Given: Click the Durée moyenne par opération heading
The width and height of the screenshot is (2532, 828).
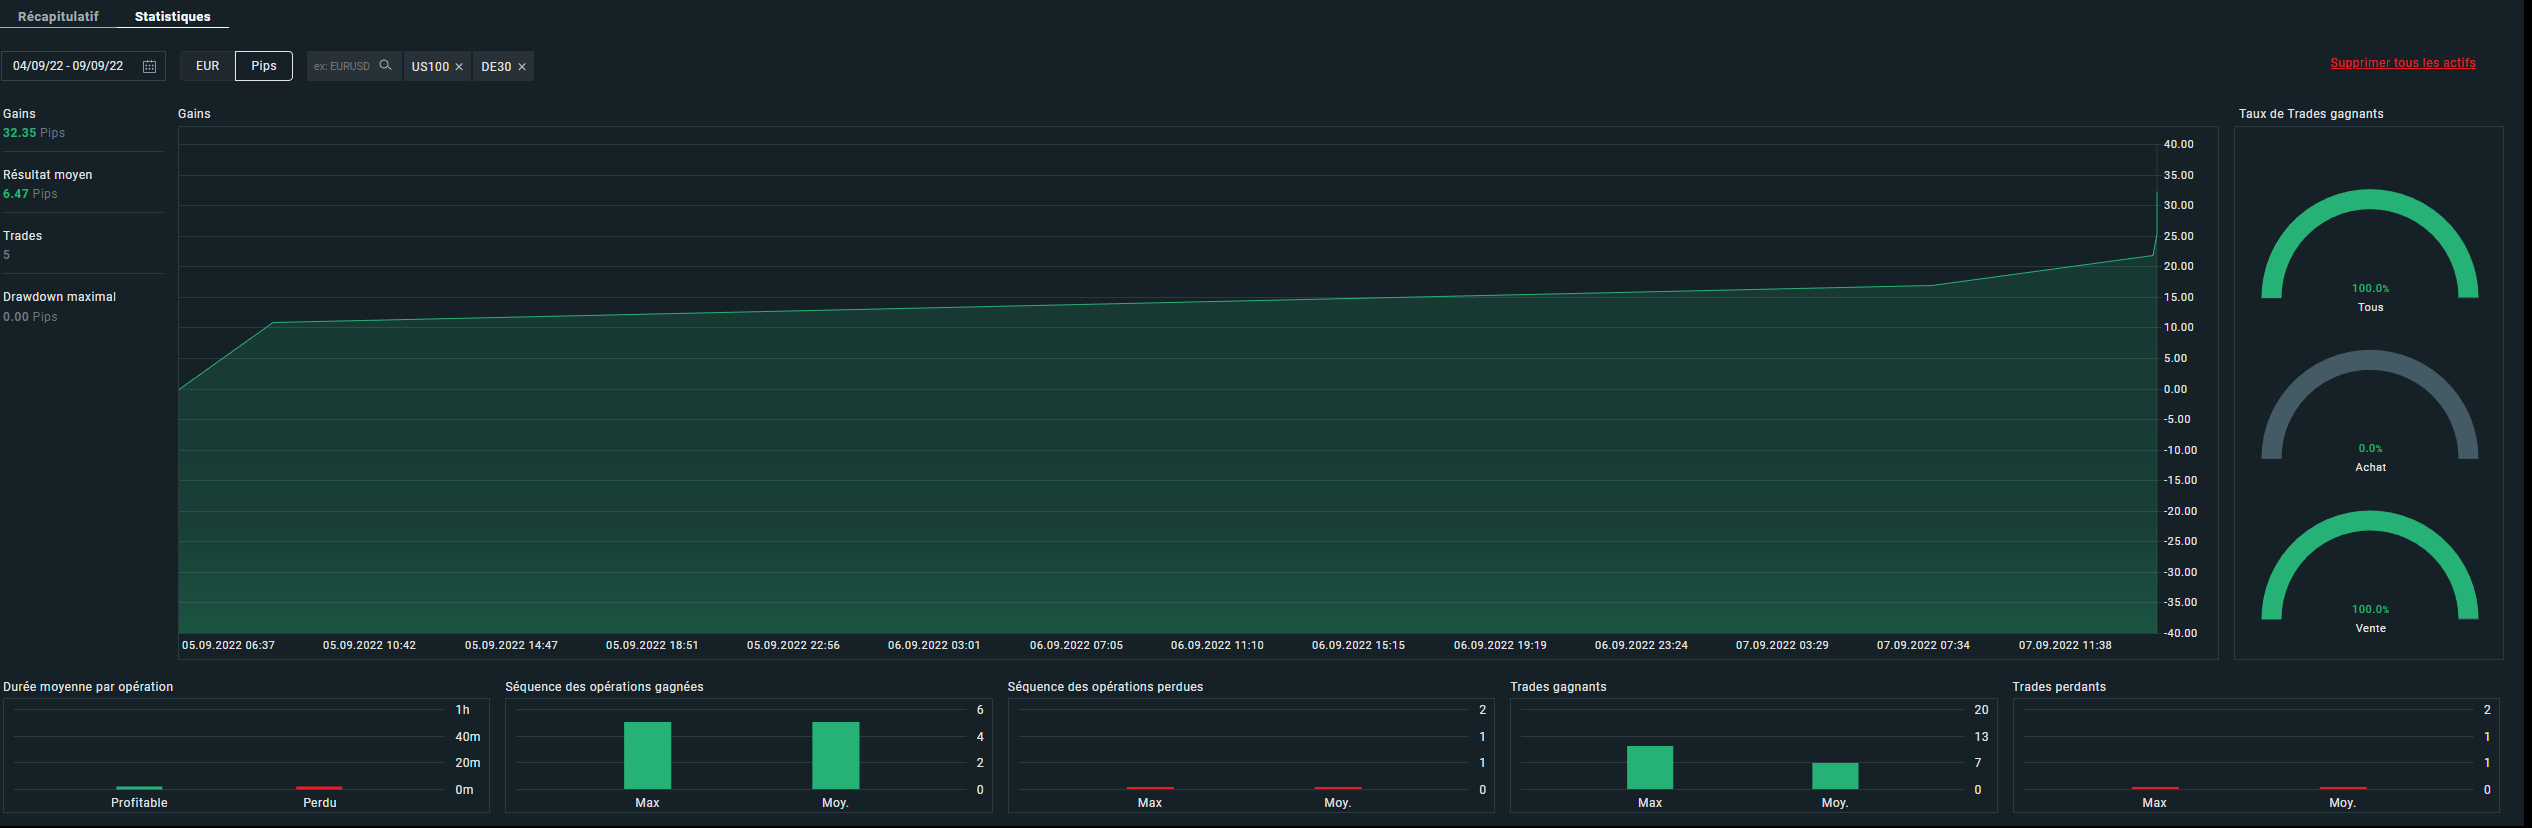Looking at the screenshot, I should 88,687.
